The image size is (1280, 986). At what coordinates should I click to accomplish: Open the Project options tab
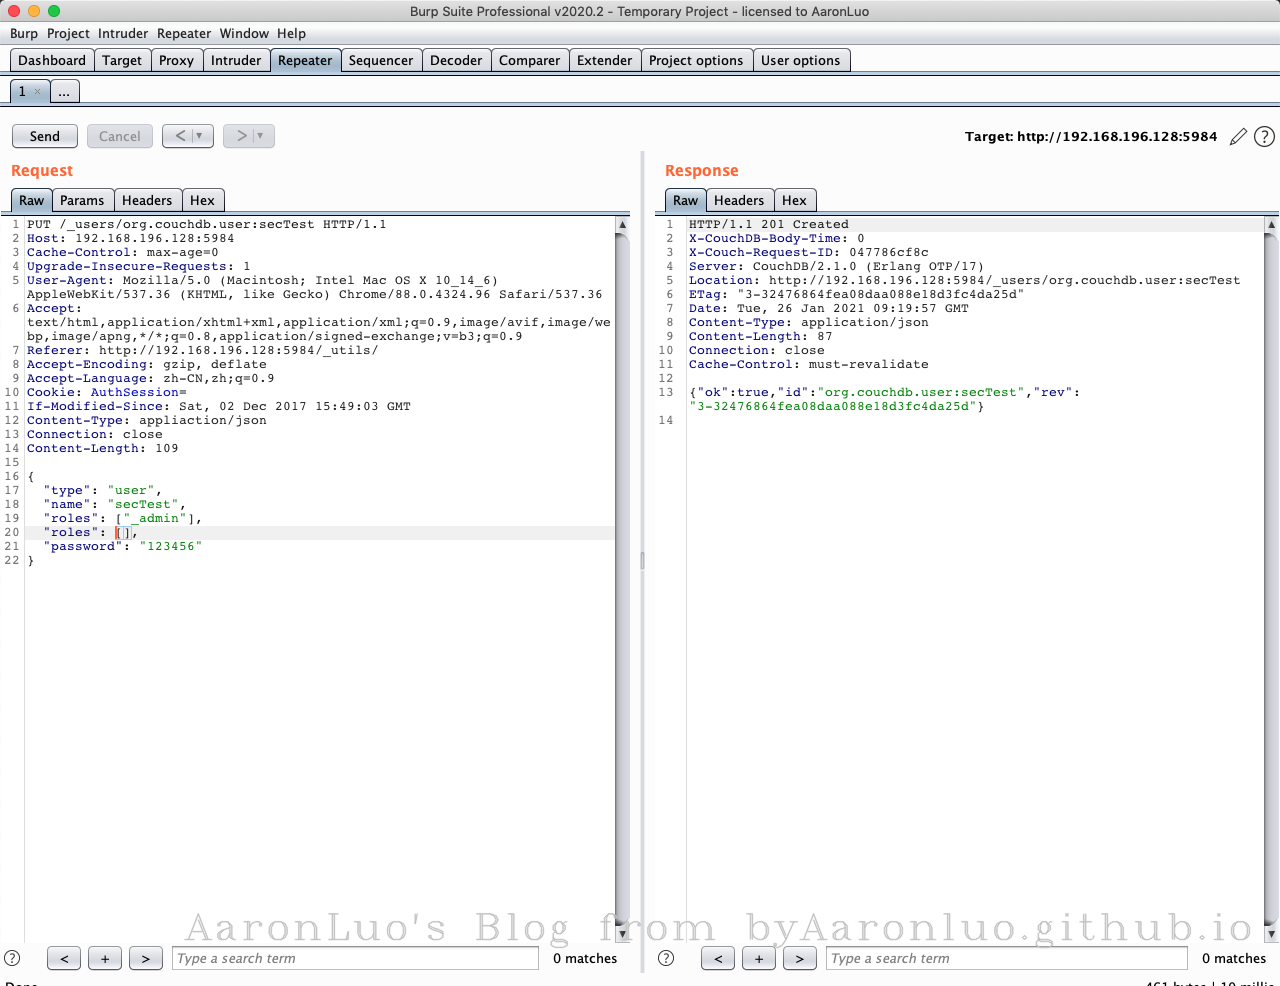point(696,60)
